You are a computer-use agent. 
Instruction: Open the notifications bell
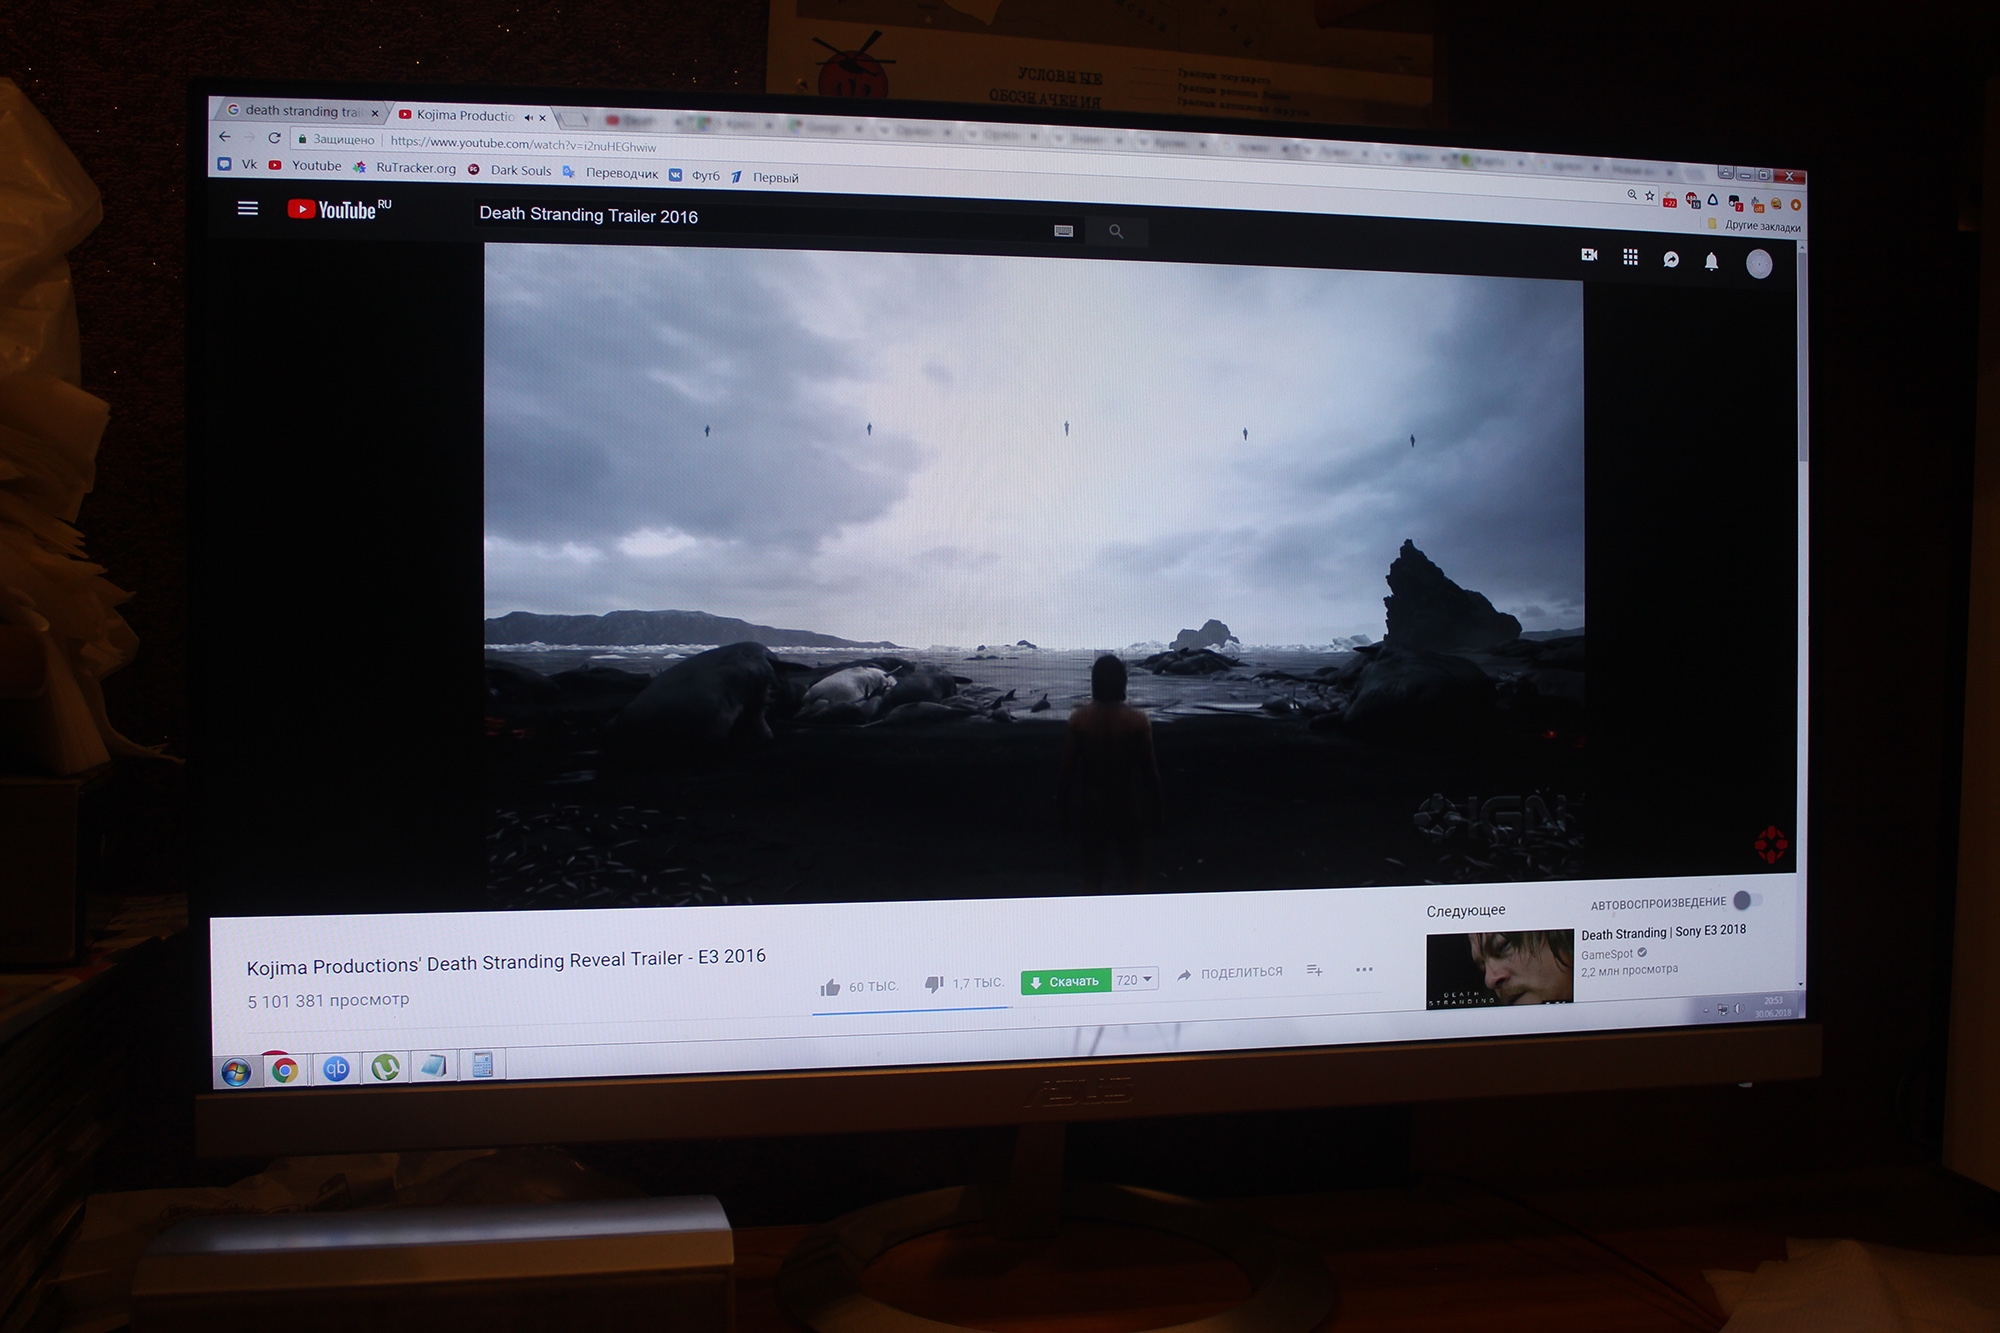coord(1711,261)
